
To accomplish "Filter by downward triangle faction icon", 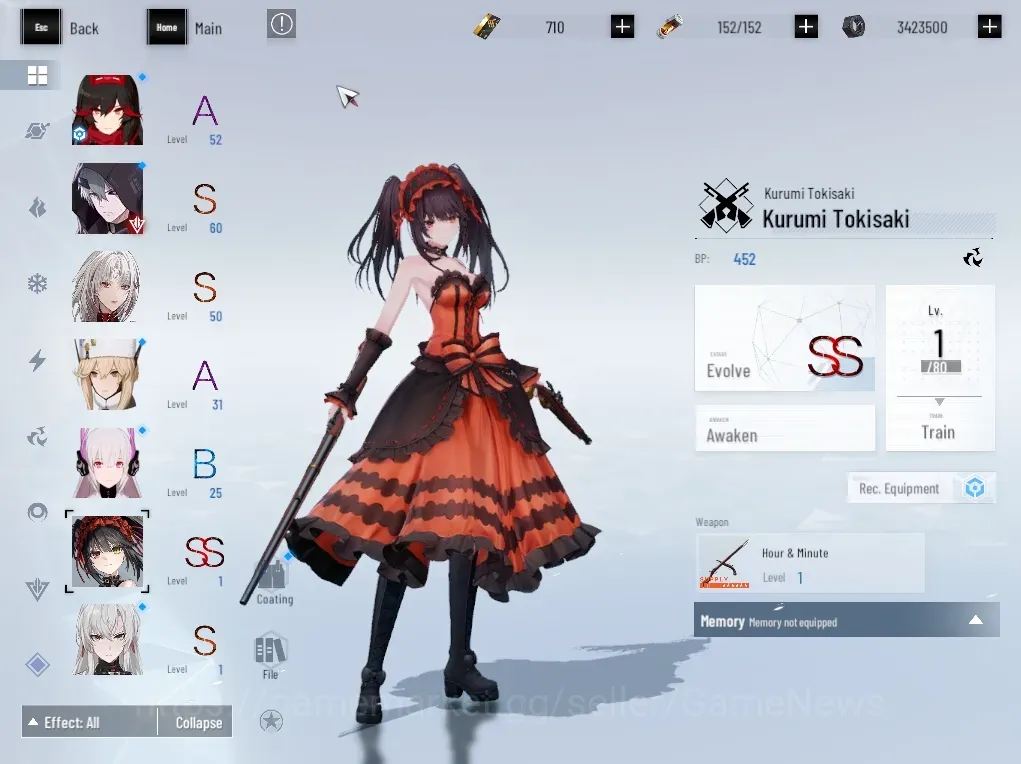I will click(x=37, y=589).
